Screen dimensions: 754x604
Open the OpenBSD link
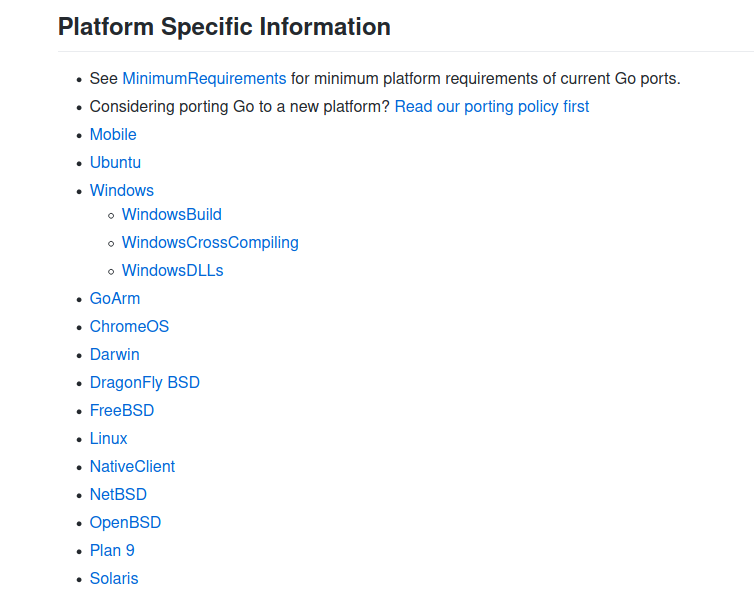pyautogui.click(x=125, y=522)
